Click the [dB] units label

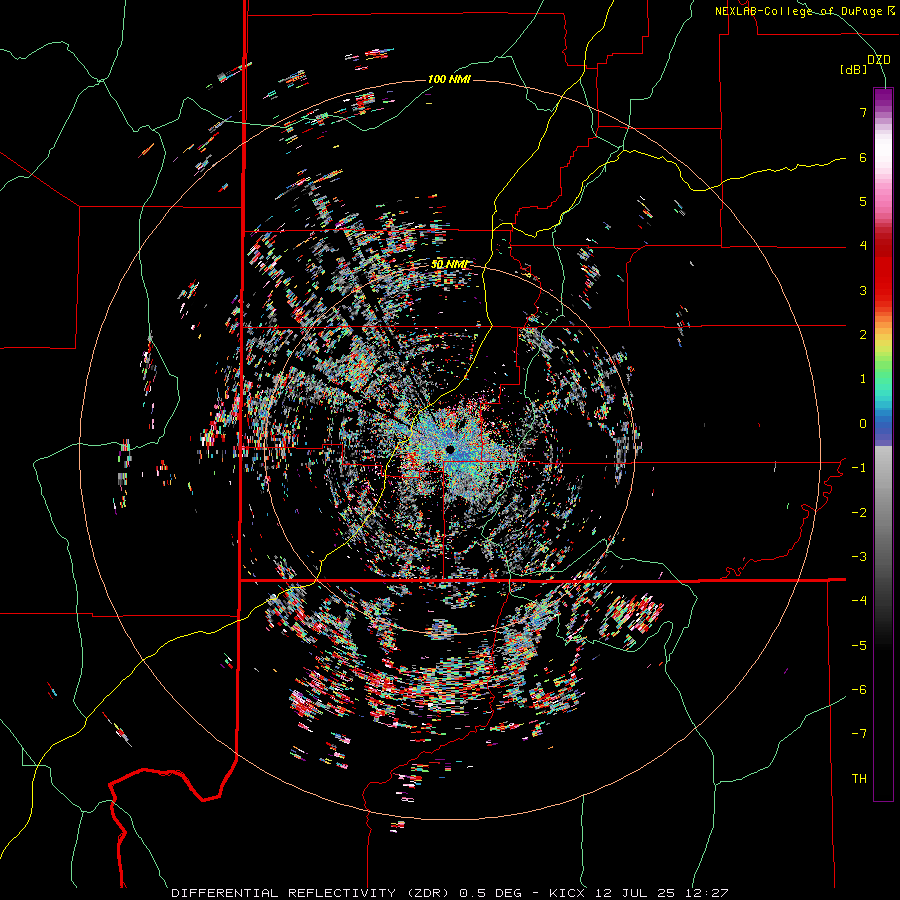click(853, 70)
